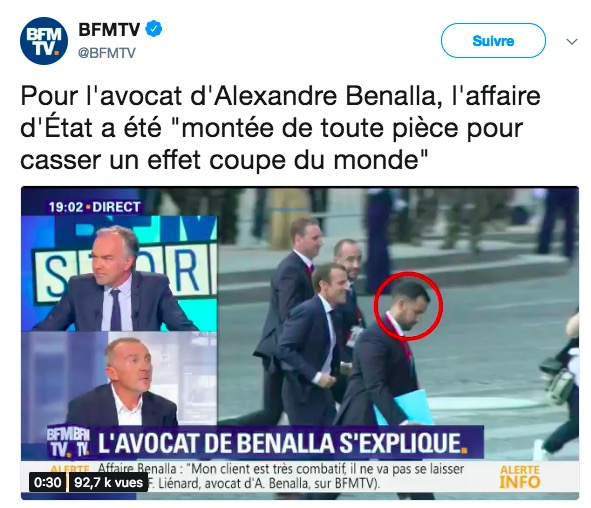This screenshot has height=508, width=591.
Task: Click the 0:30 video duration badge
Action: coord(47,482)
